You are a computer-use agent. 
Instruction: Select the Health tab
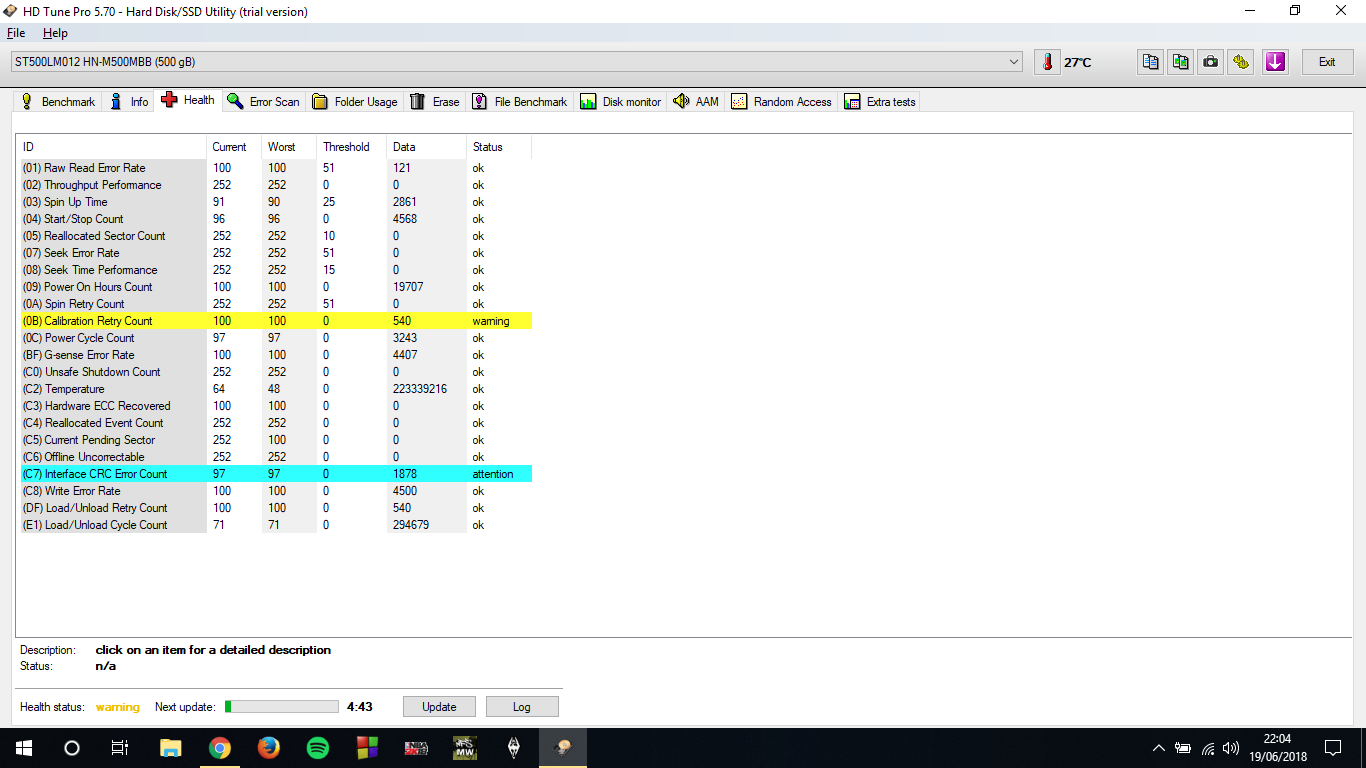pyautogui.click(x=188, y=100)
